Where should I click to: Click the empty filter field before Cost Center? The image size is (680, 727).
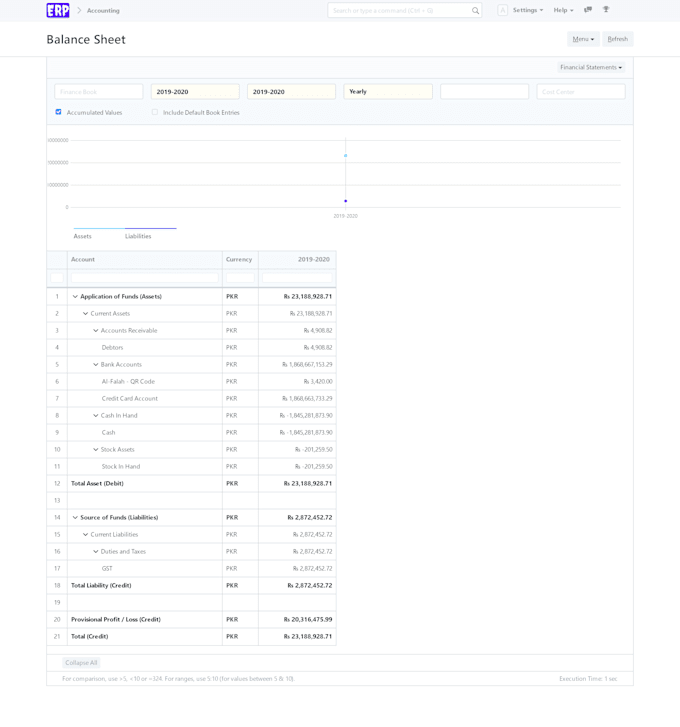pyautogui.click(x=484, y=92)
